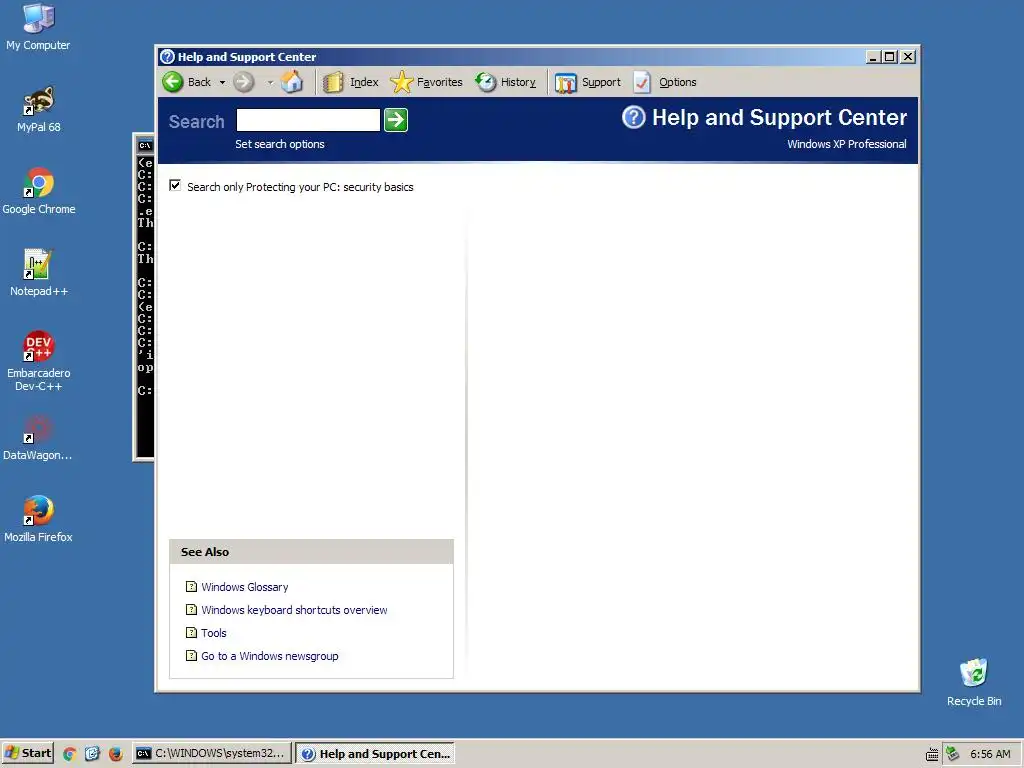Select the Recycle Bin icon

[x=974, y=682]
